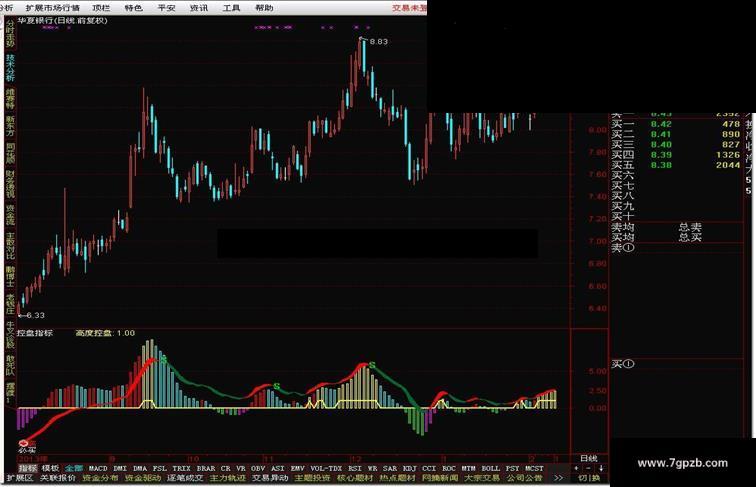Viewport: 756px width, 487px height.
Task: Switch indicator to BOLL
Action: click(491, 468)
